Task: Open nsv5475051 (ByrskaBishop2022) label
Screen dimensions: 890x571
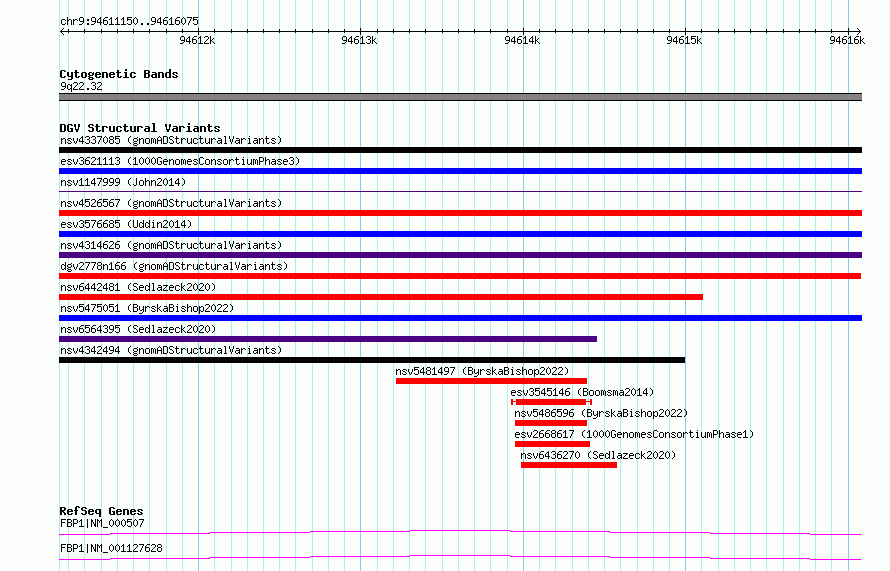Action: [x=147, y=308]
